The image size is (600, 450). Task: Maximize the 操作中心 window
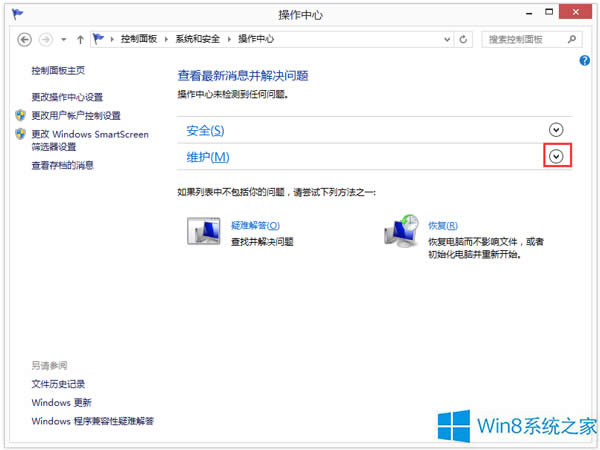coord(549,12)
